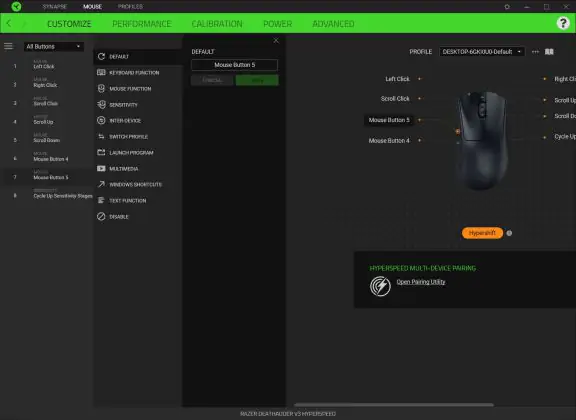This screenshot has height=420, width=576.
Task: Click the Default reset icon
Action: click(101, 56)
